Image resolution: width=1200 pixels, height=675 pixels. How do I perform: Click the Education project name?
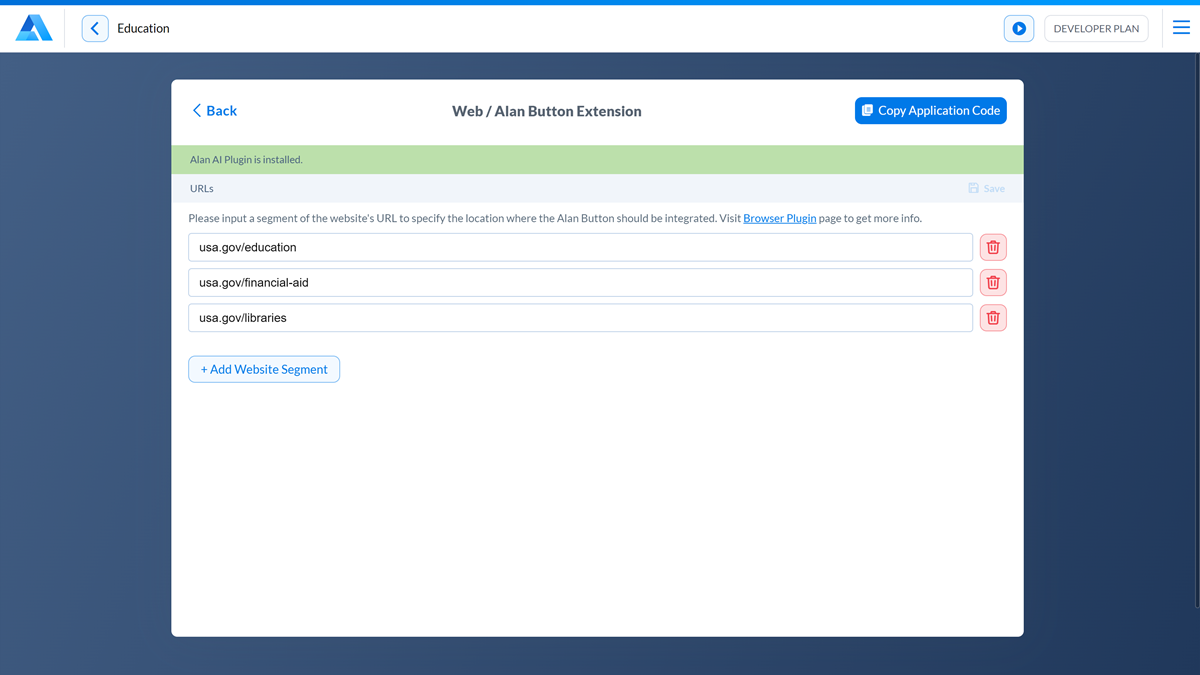[x=143, y=28]
